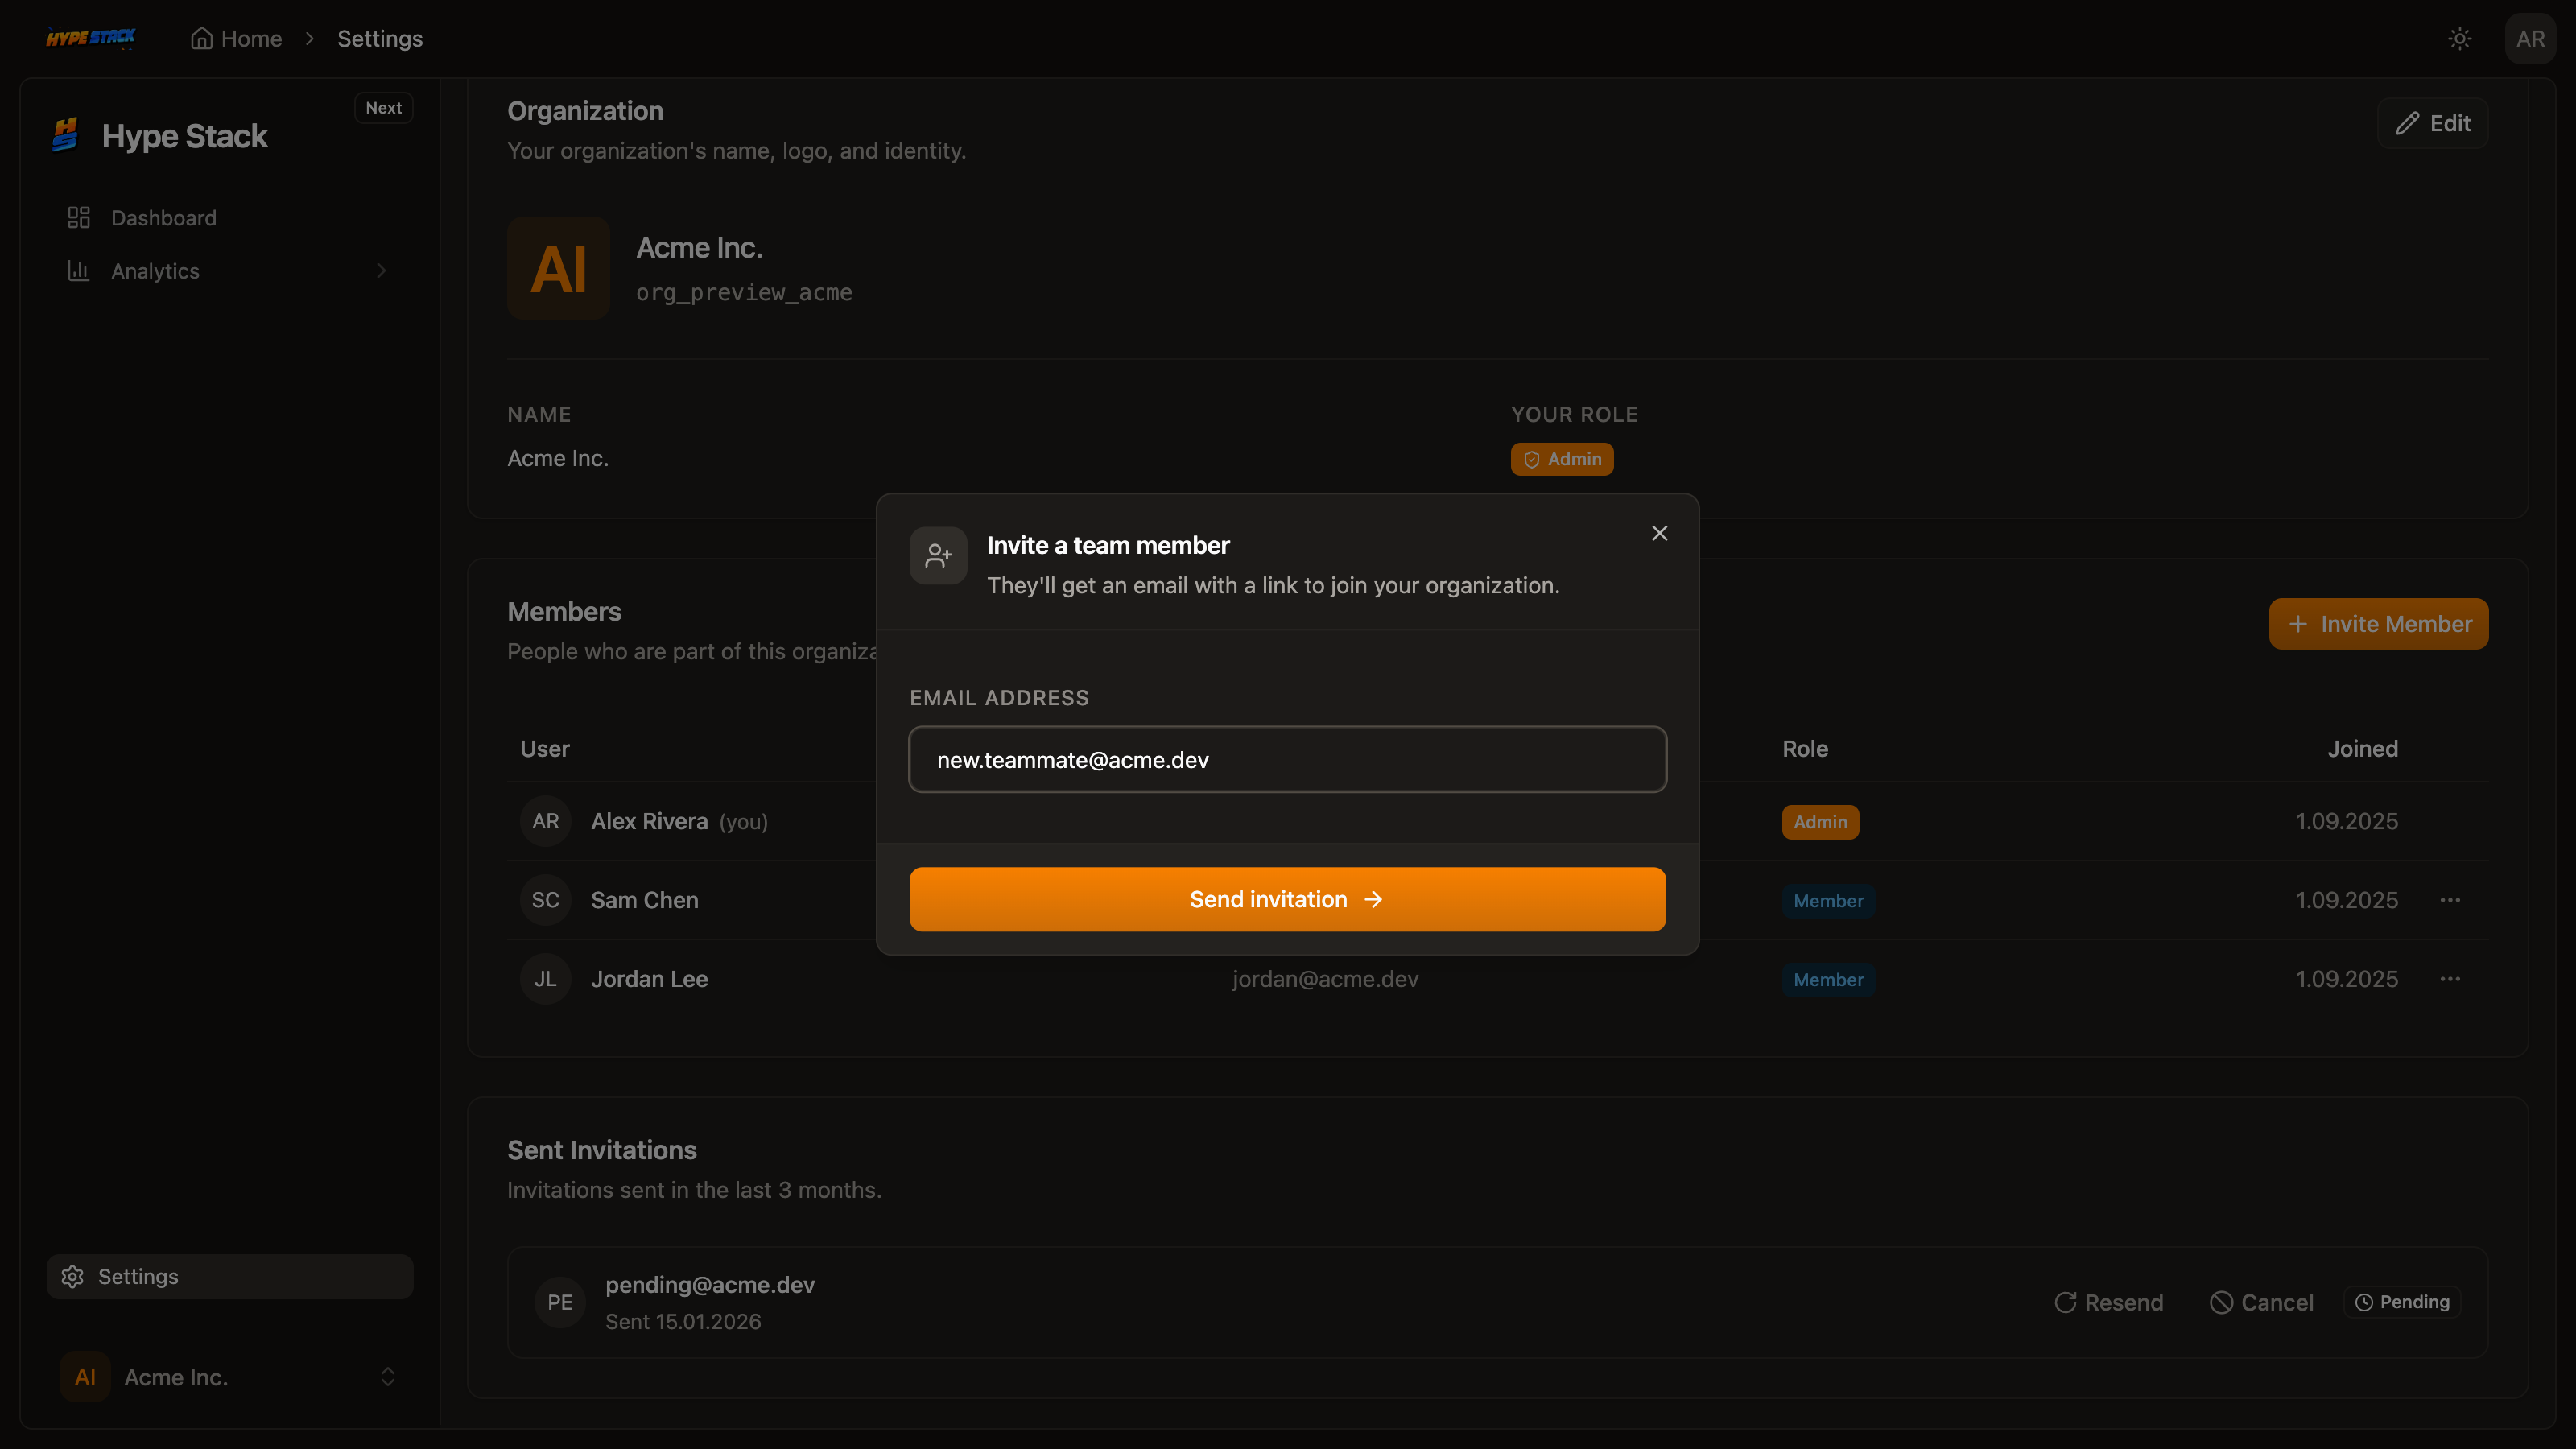
Task: Click Alex Rivera's joined date 1.09.2025
Action: pyautogui.click(x=2347, y=820)
